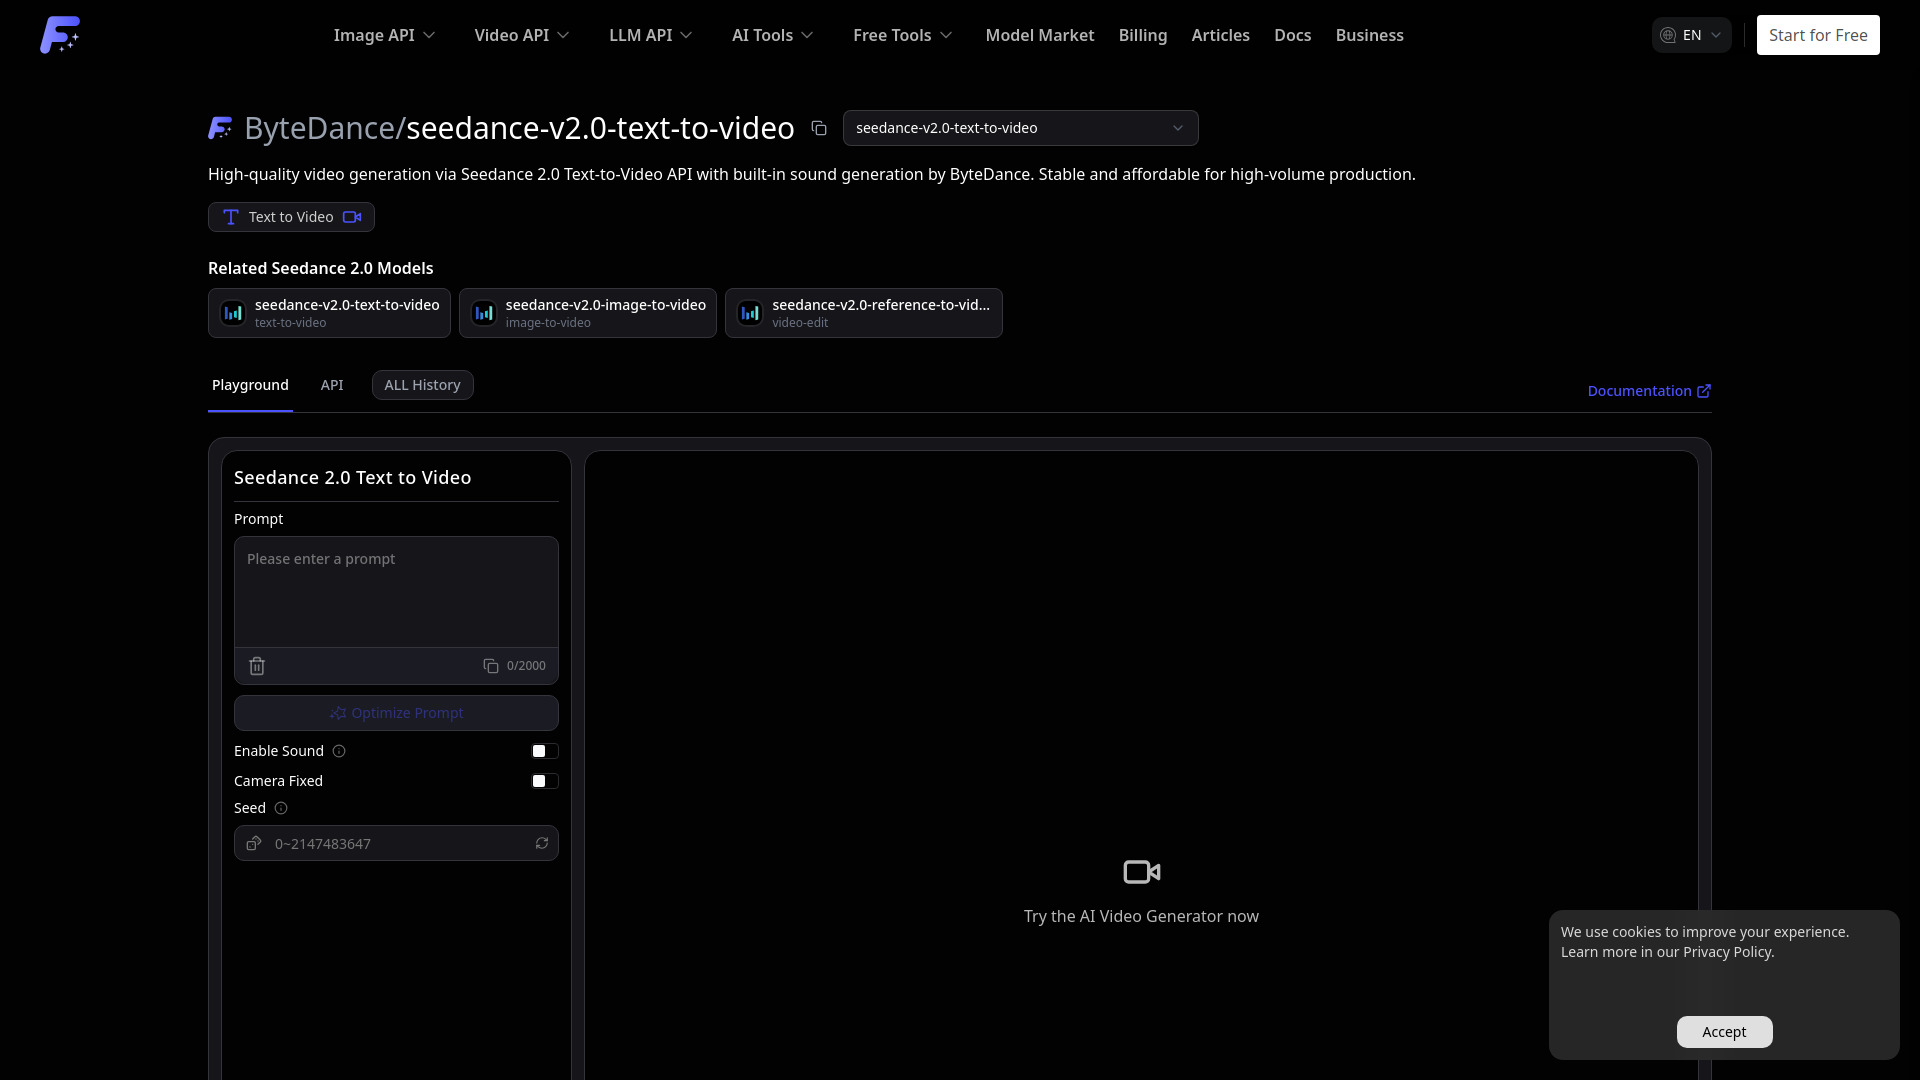
Task: Click the external link icon beside Documentation
Action: click(1704, 391)
